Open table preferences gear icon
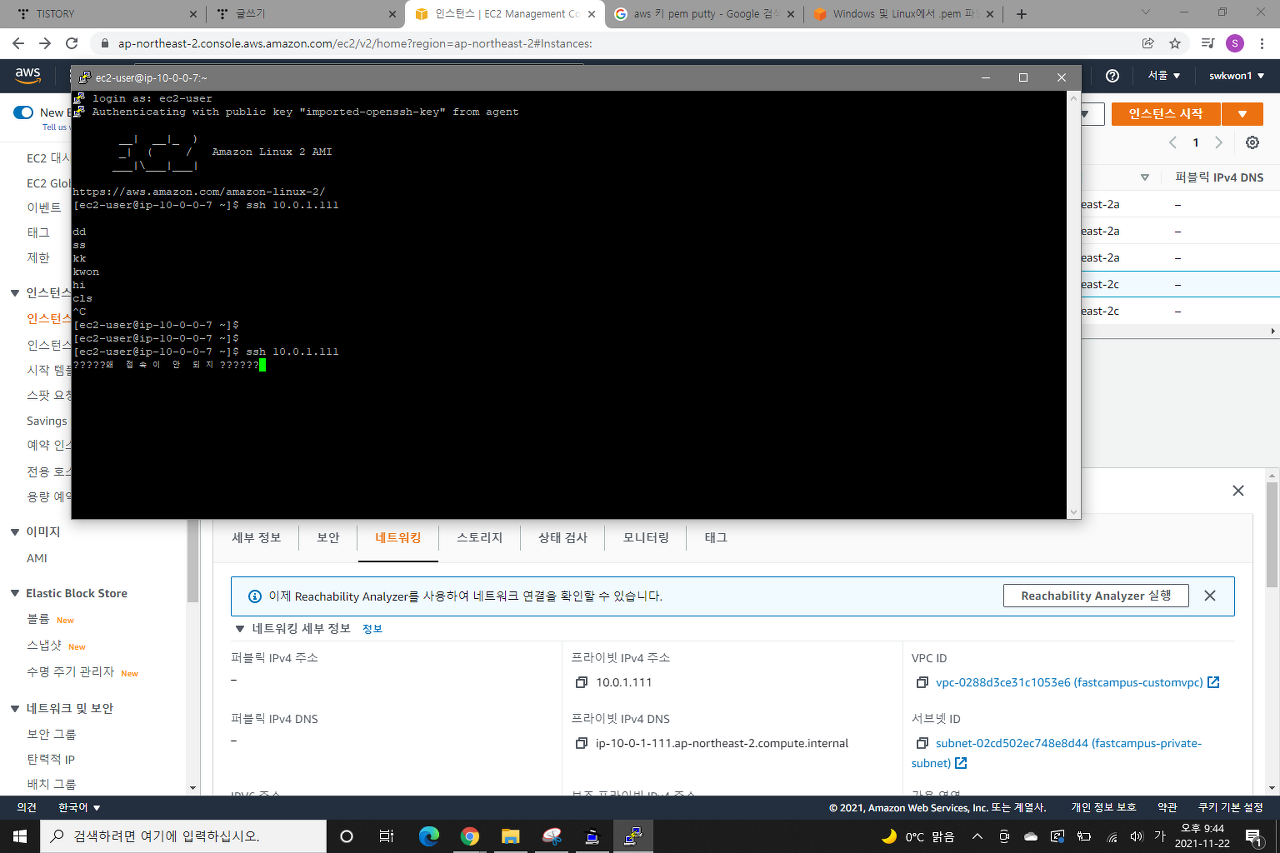The width and height of the screenshot is (1280, 853). (1252, 143)
